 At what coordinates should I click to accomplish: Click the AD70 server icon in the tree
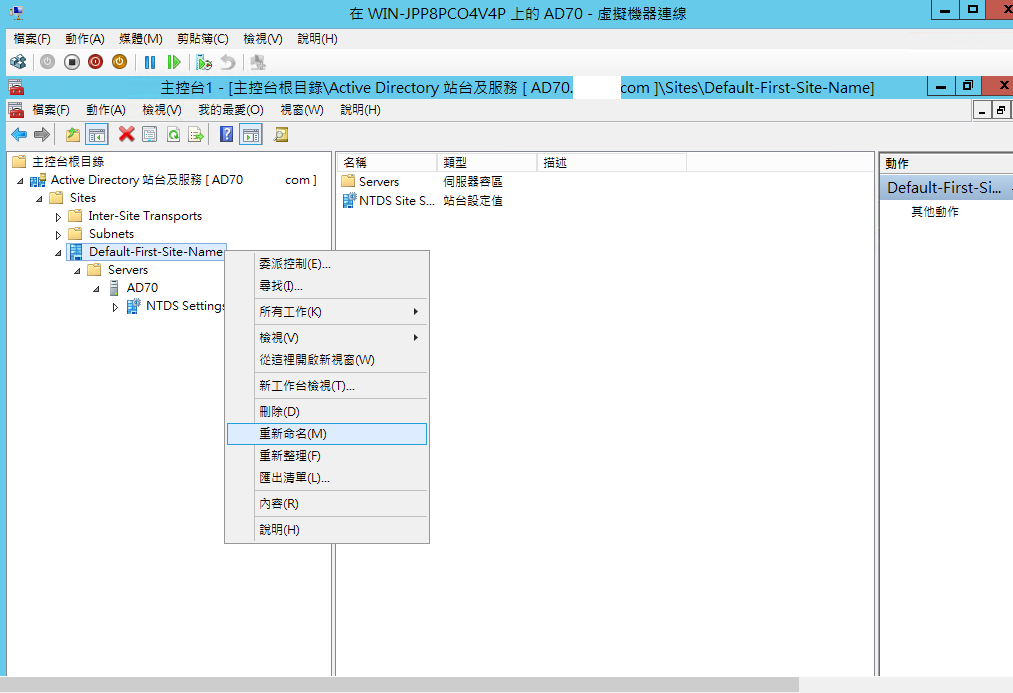[x=114, y=288]
